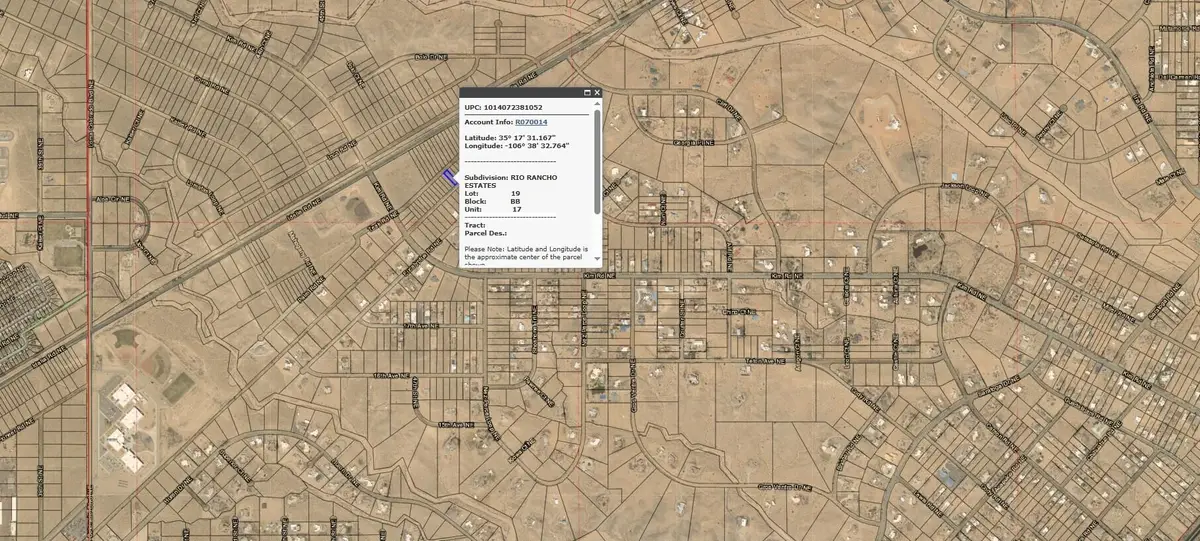Click the popup scroll-down arrow
Screen dimensions: 1200x541
[x=597, y=259]
